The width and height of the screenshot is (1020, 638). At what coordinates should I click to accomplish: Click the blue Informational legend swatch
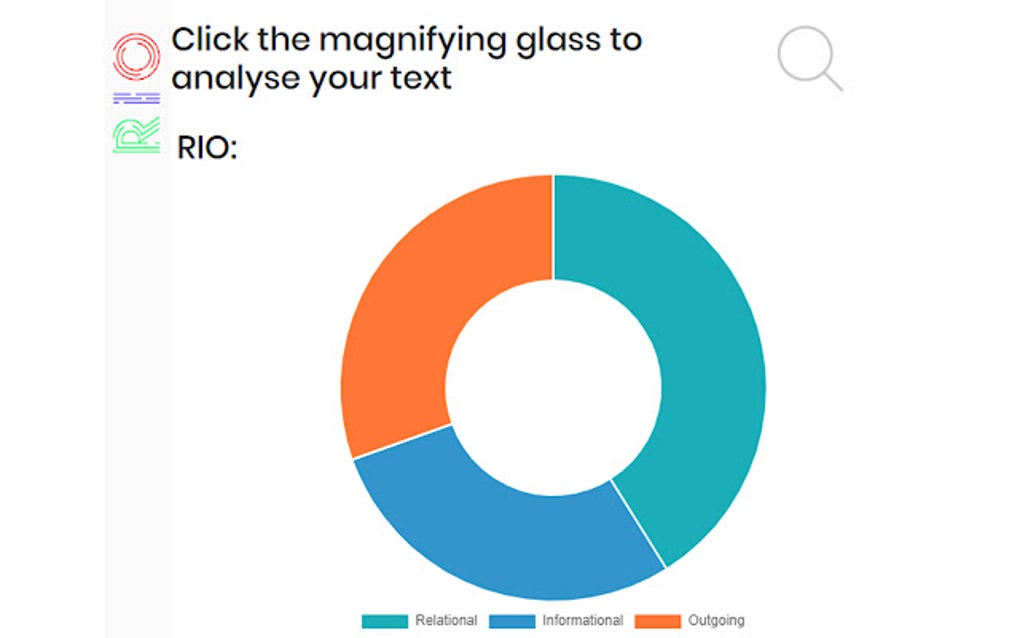tap(512, 621)
